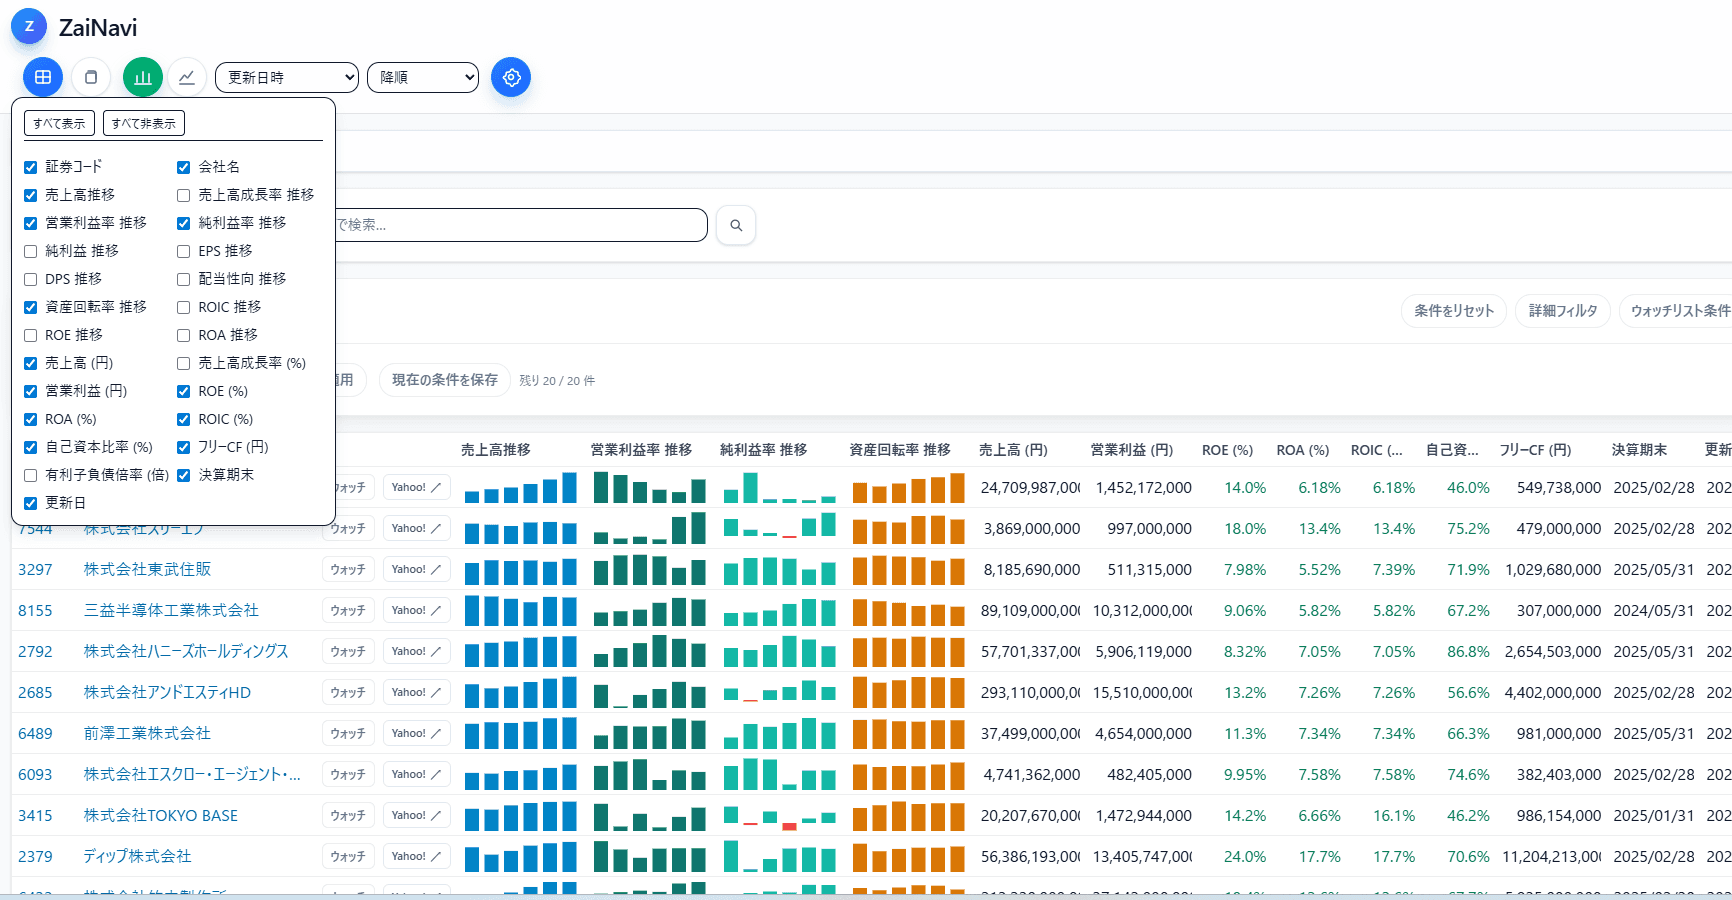Open the 更新日時 sort field dropdown
This screenshot has width=1732, height=900.
pos(287,77)
